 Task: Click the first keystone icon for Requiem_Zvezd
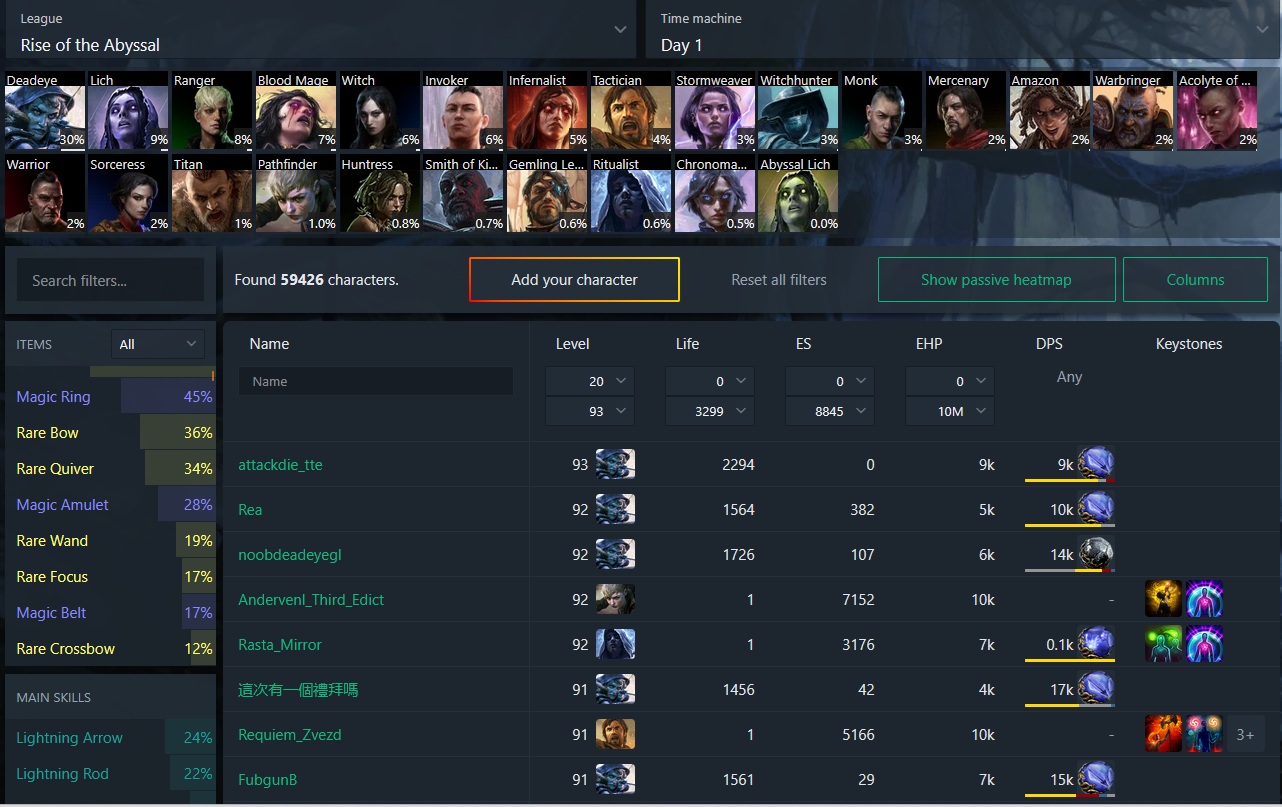1163,734
